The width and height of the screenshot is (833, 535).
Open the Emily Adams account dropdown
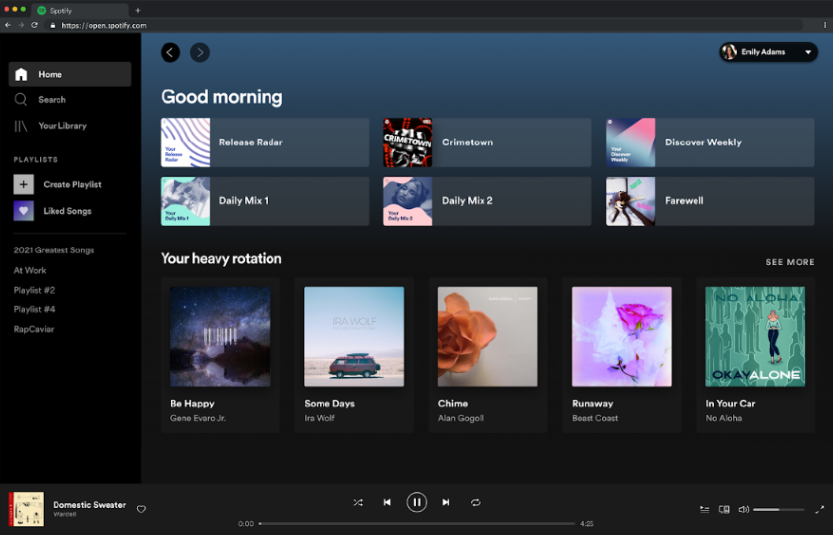[768, 52]
